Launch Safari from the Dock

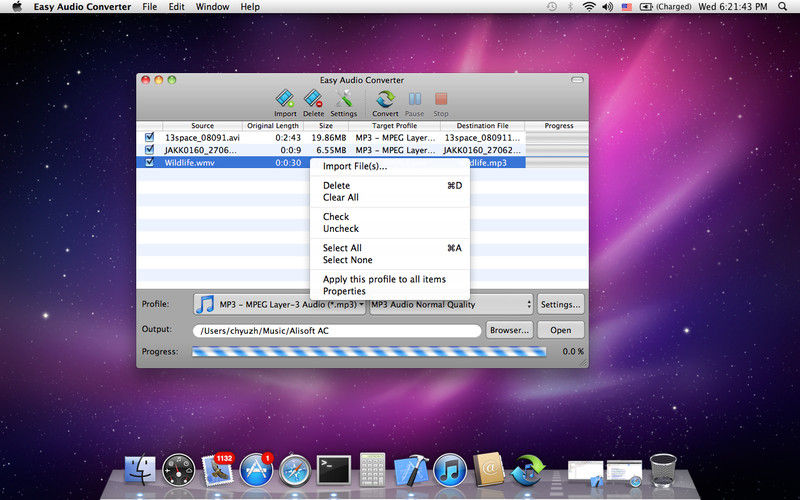(294, 470)
